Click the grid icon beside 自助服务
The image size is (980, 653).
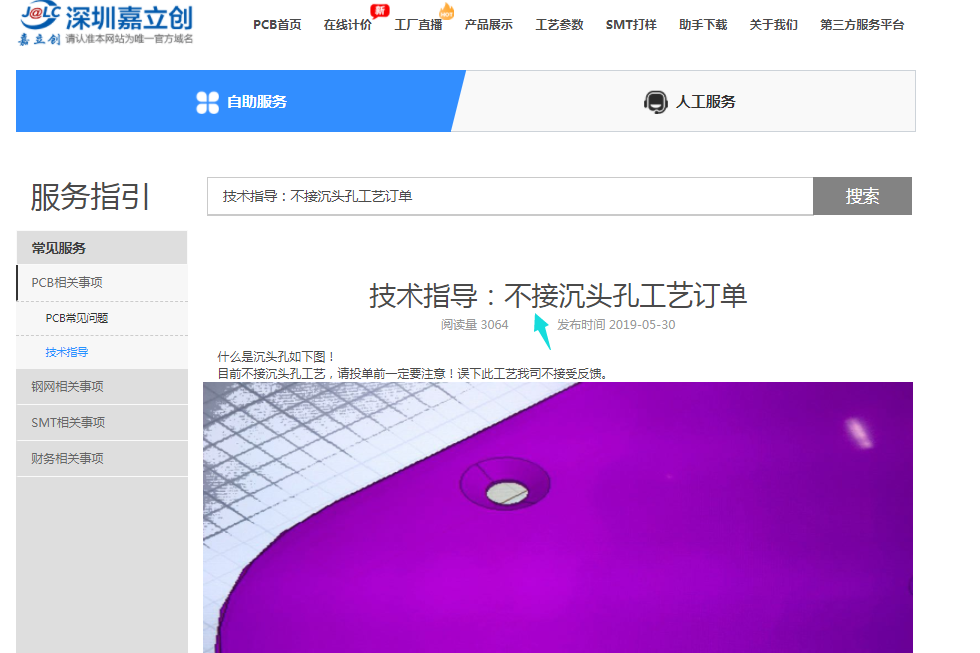click(x=208, y=100)
